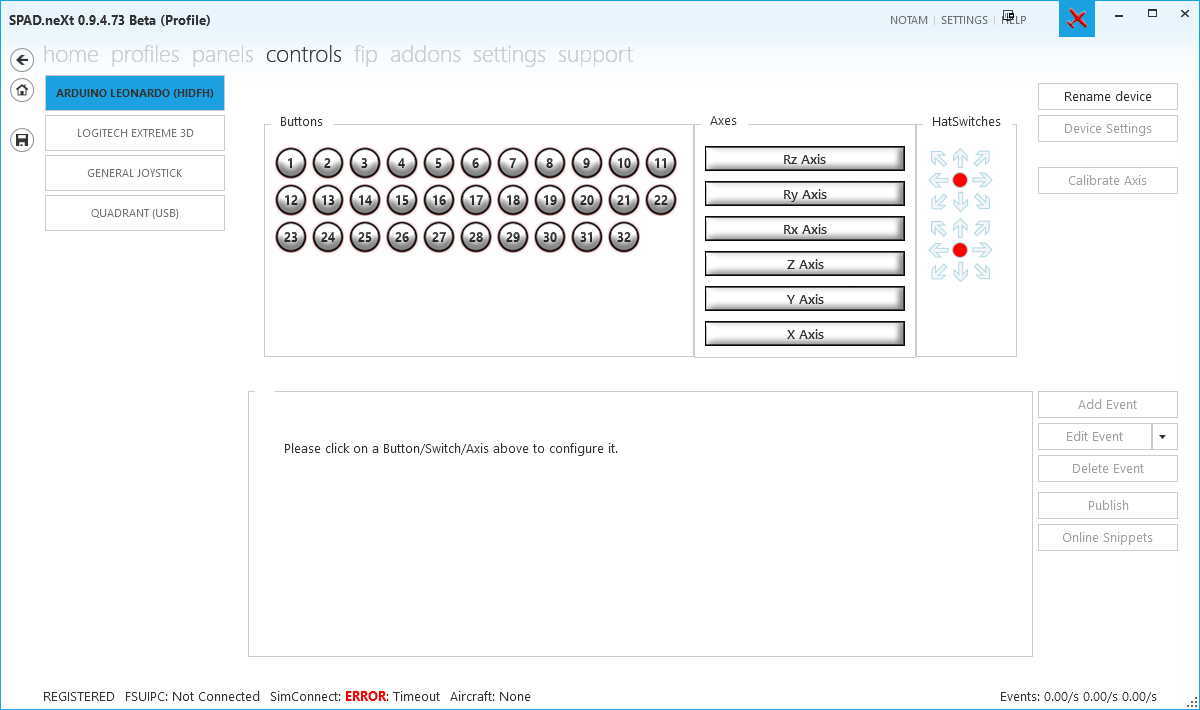Click the down-right arrow of the lower hat switch
1200x710 pixels.
982,272
